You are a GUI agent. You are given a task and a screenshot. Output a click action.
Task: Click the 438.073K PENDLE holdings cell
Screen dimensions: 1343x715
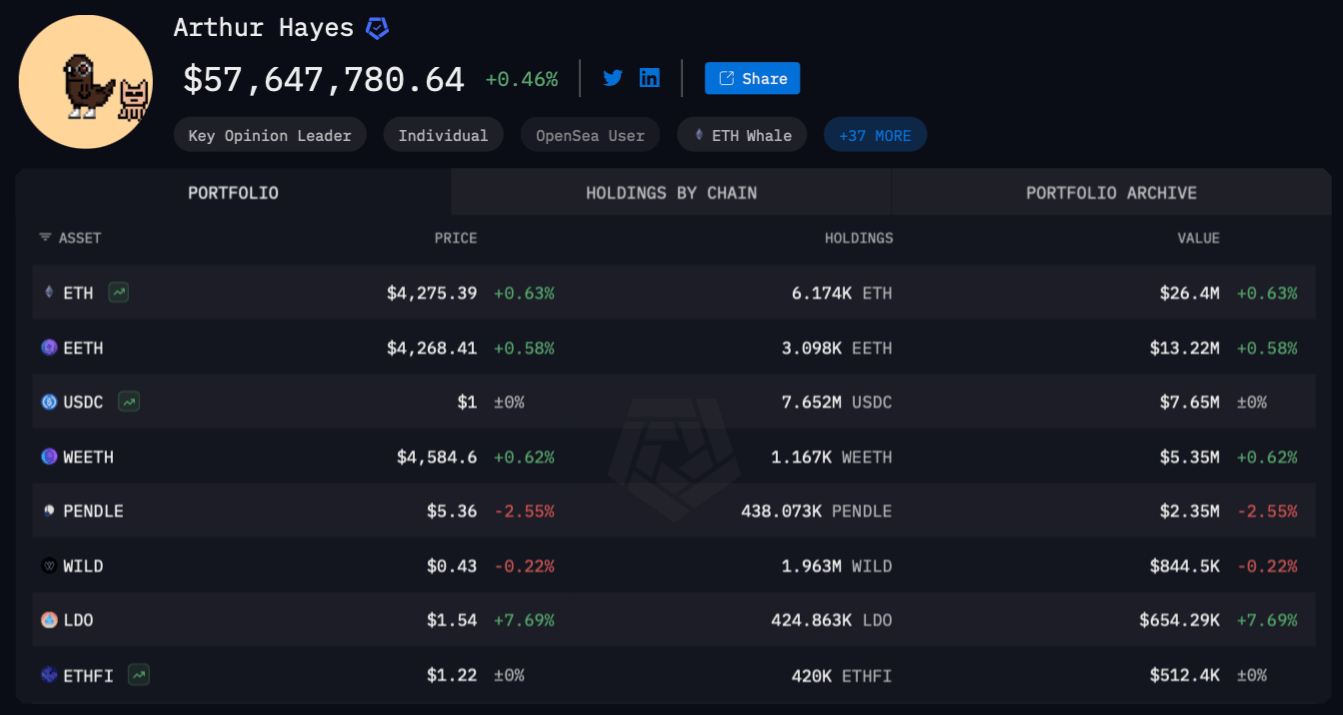point(817,511)
